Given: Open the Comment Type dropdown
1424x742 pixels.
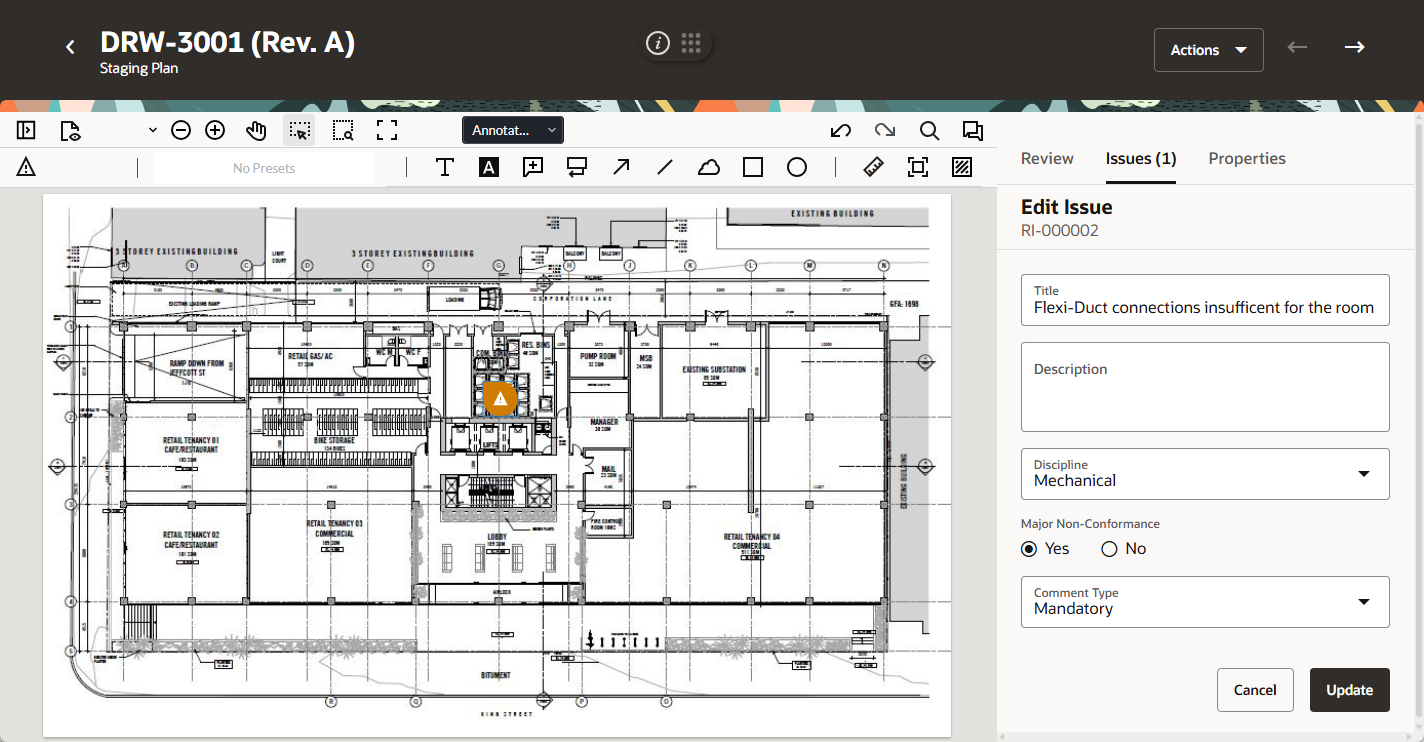Looking at the screenshot, I should pos(1363,602).
